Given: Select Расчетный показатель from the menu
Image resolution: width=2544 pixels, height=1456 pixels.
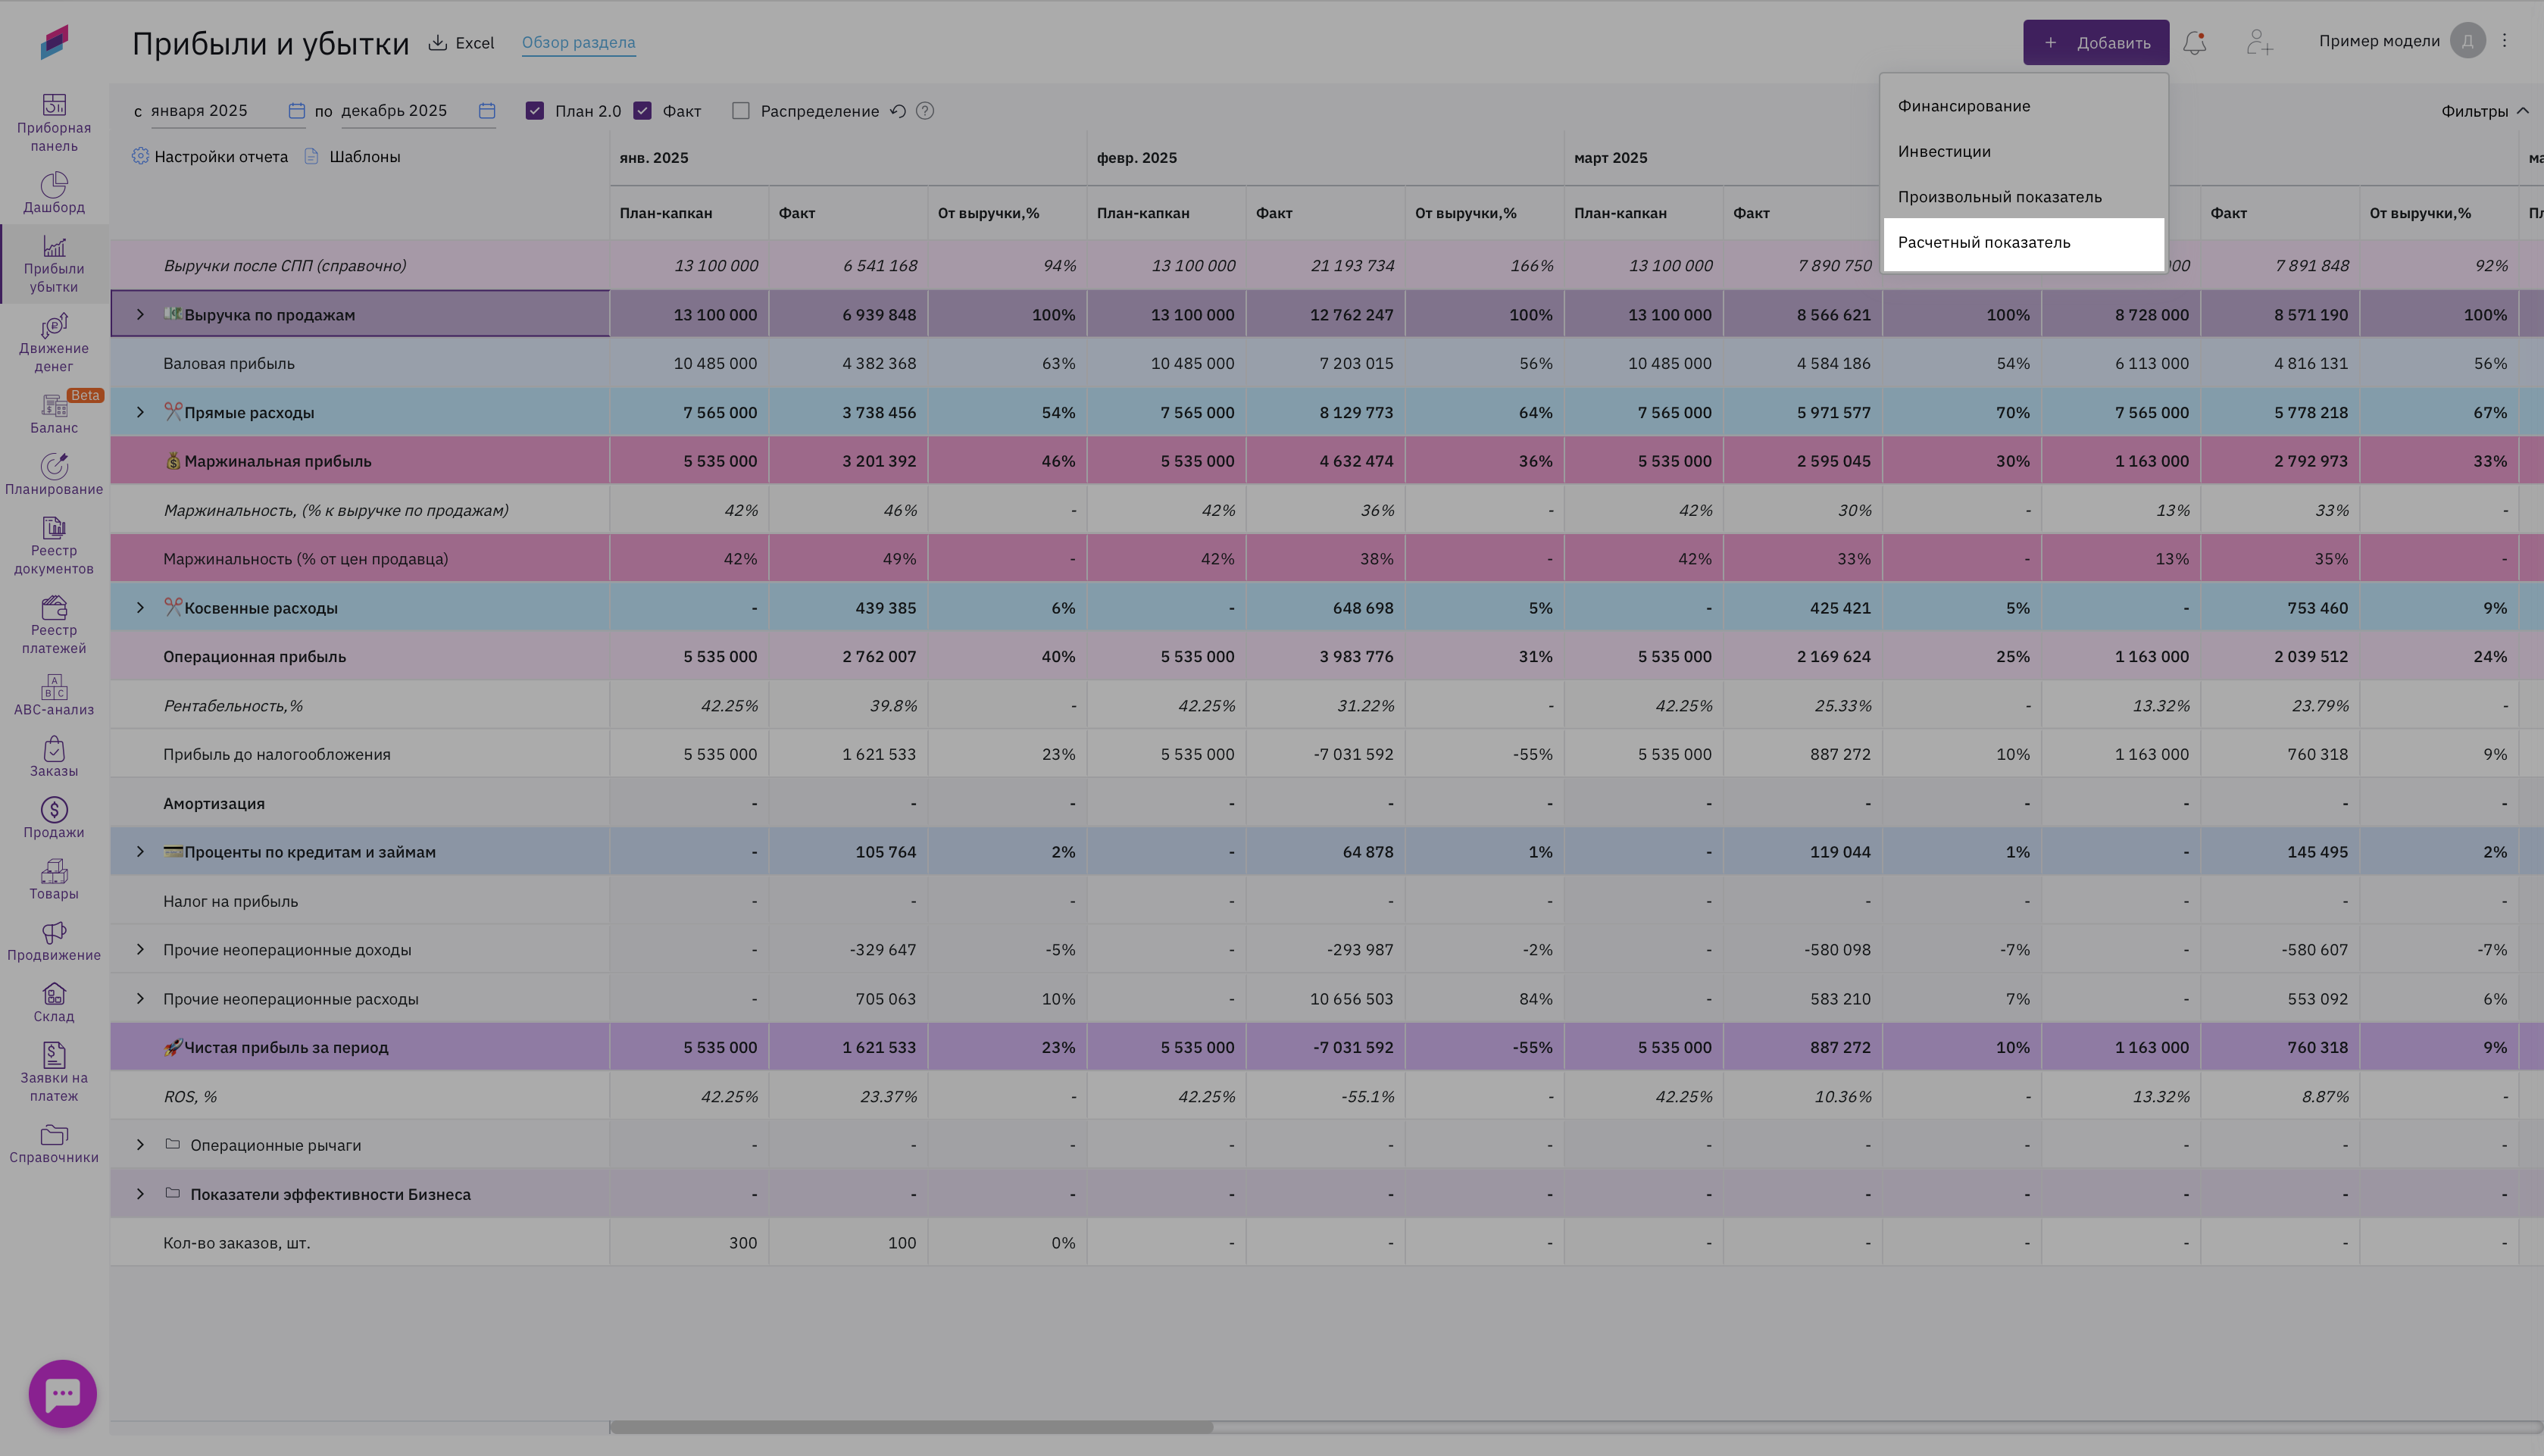Looking at the screenshot, I should 1984,243.
